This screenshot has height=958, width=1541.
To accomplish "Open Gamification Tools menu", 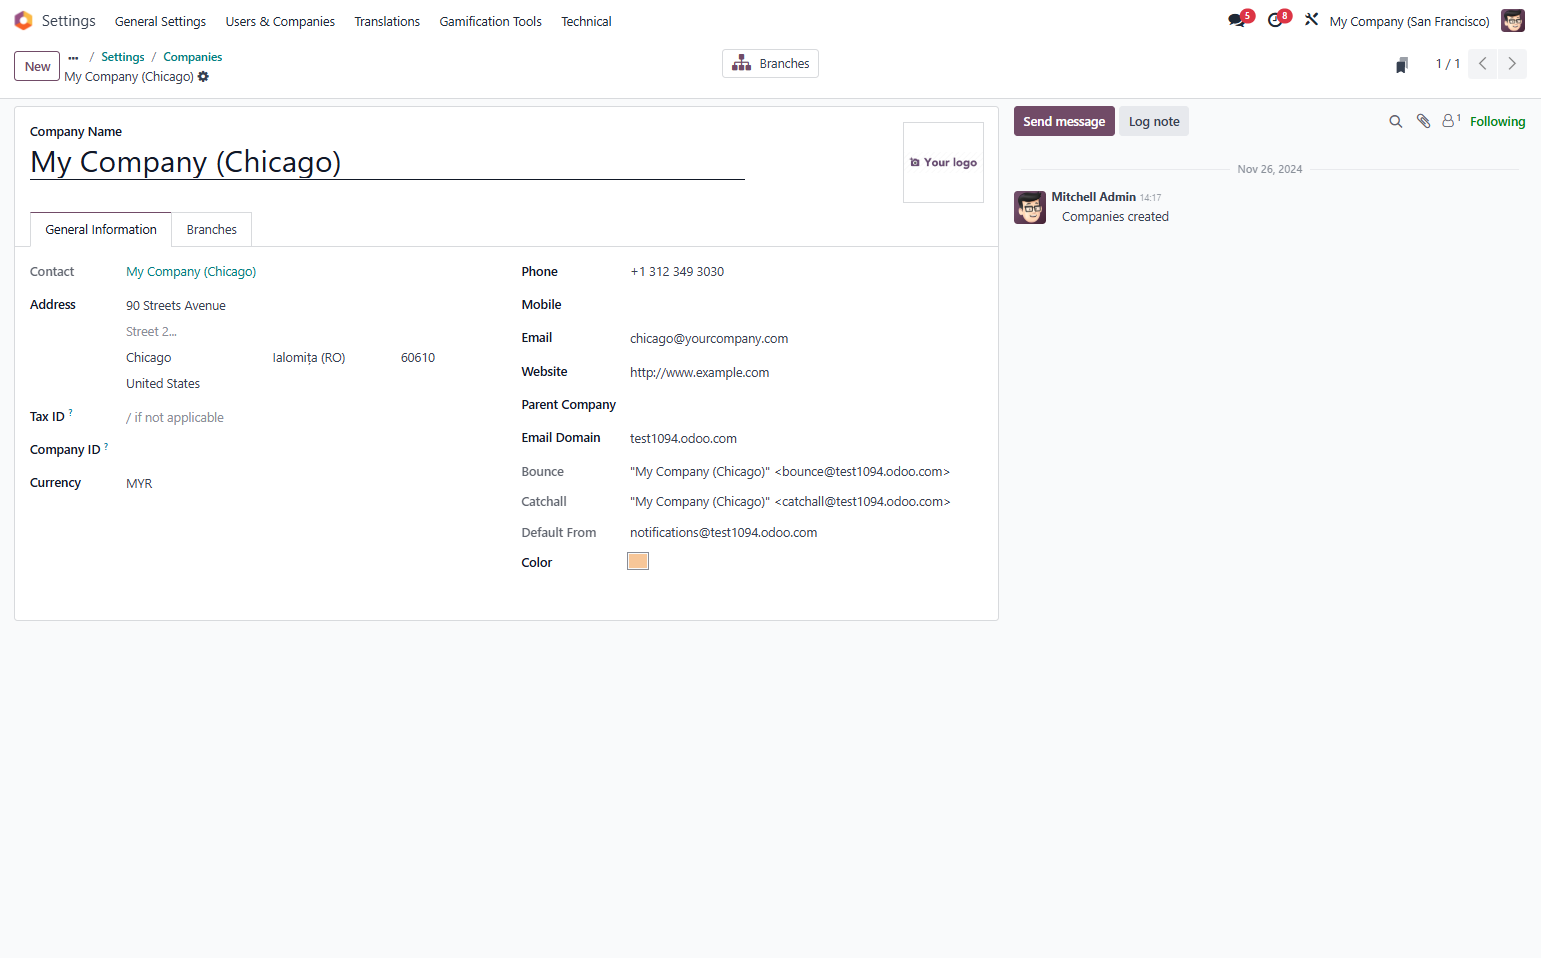I will (x=490, y=21).
